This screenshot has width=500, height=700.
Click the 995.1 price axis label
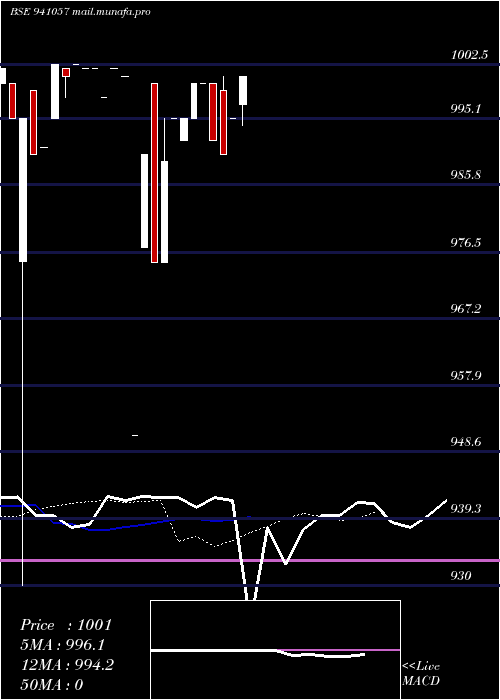[x=466, y=108]
